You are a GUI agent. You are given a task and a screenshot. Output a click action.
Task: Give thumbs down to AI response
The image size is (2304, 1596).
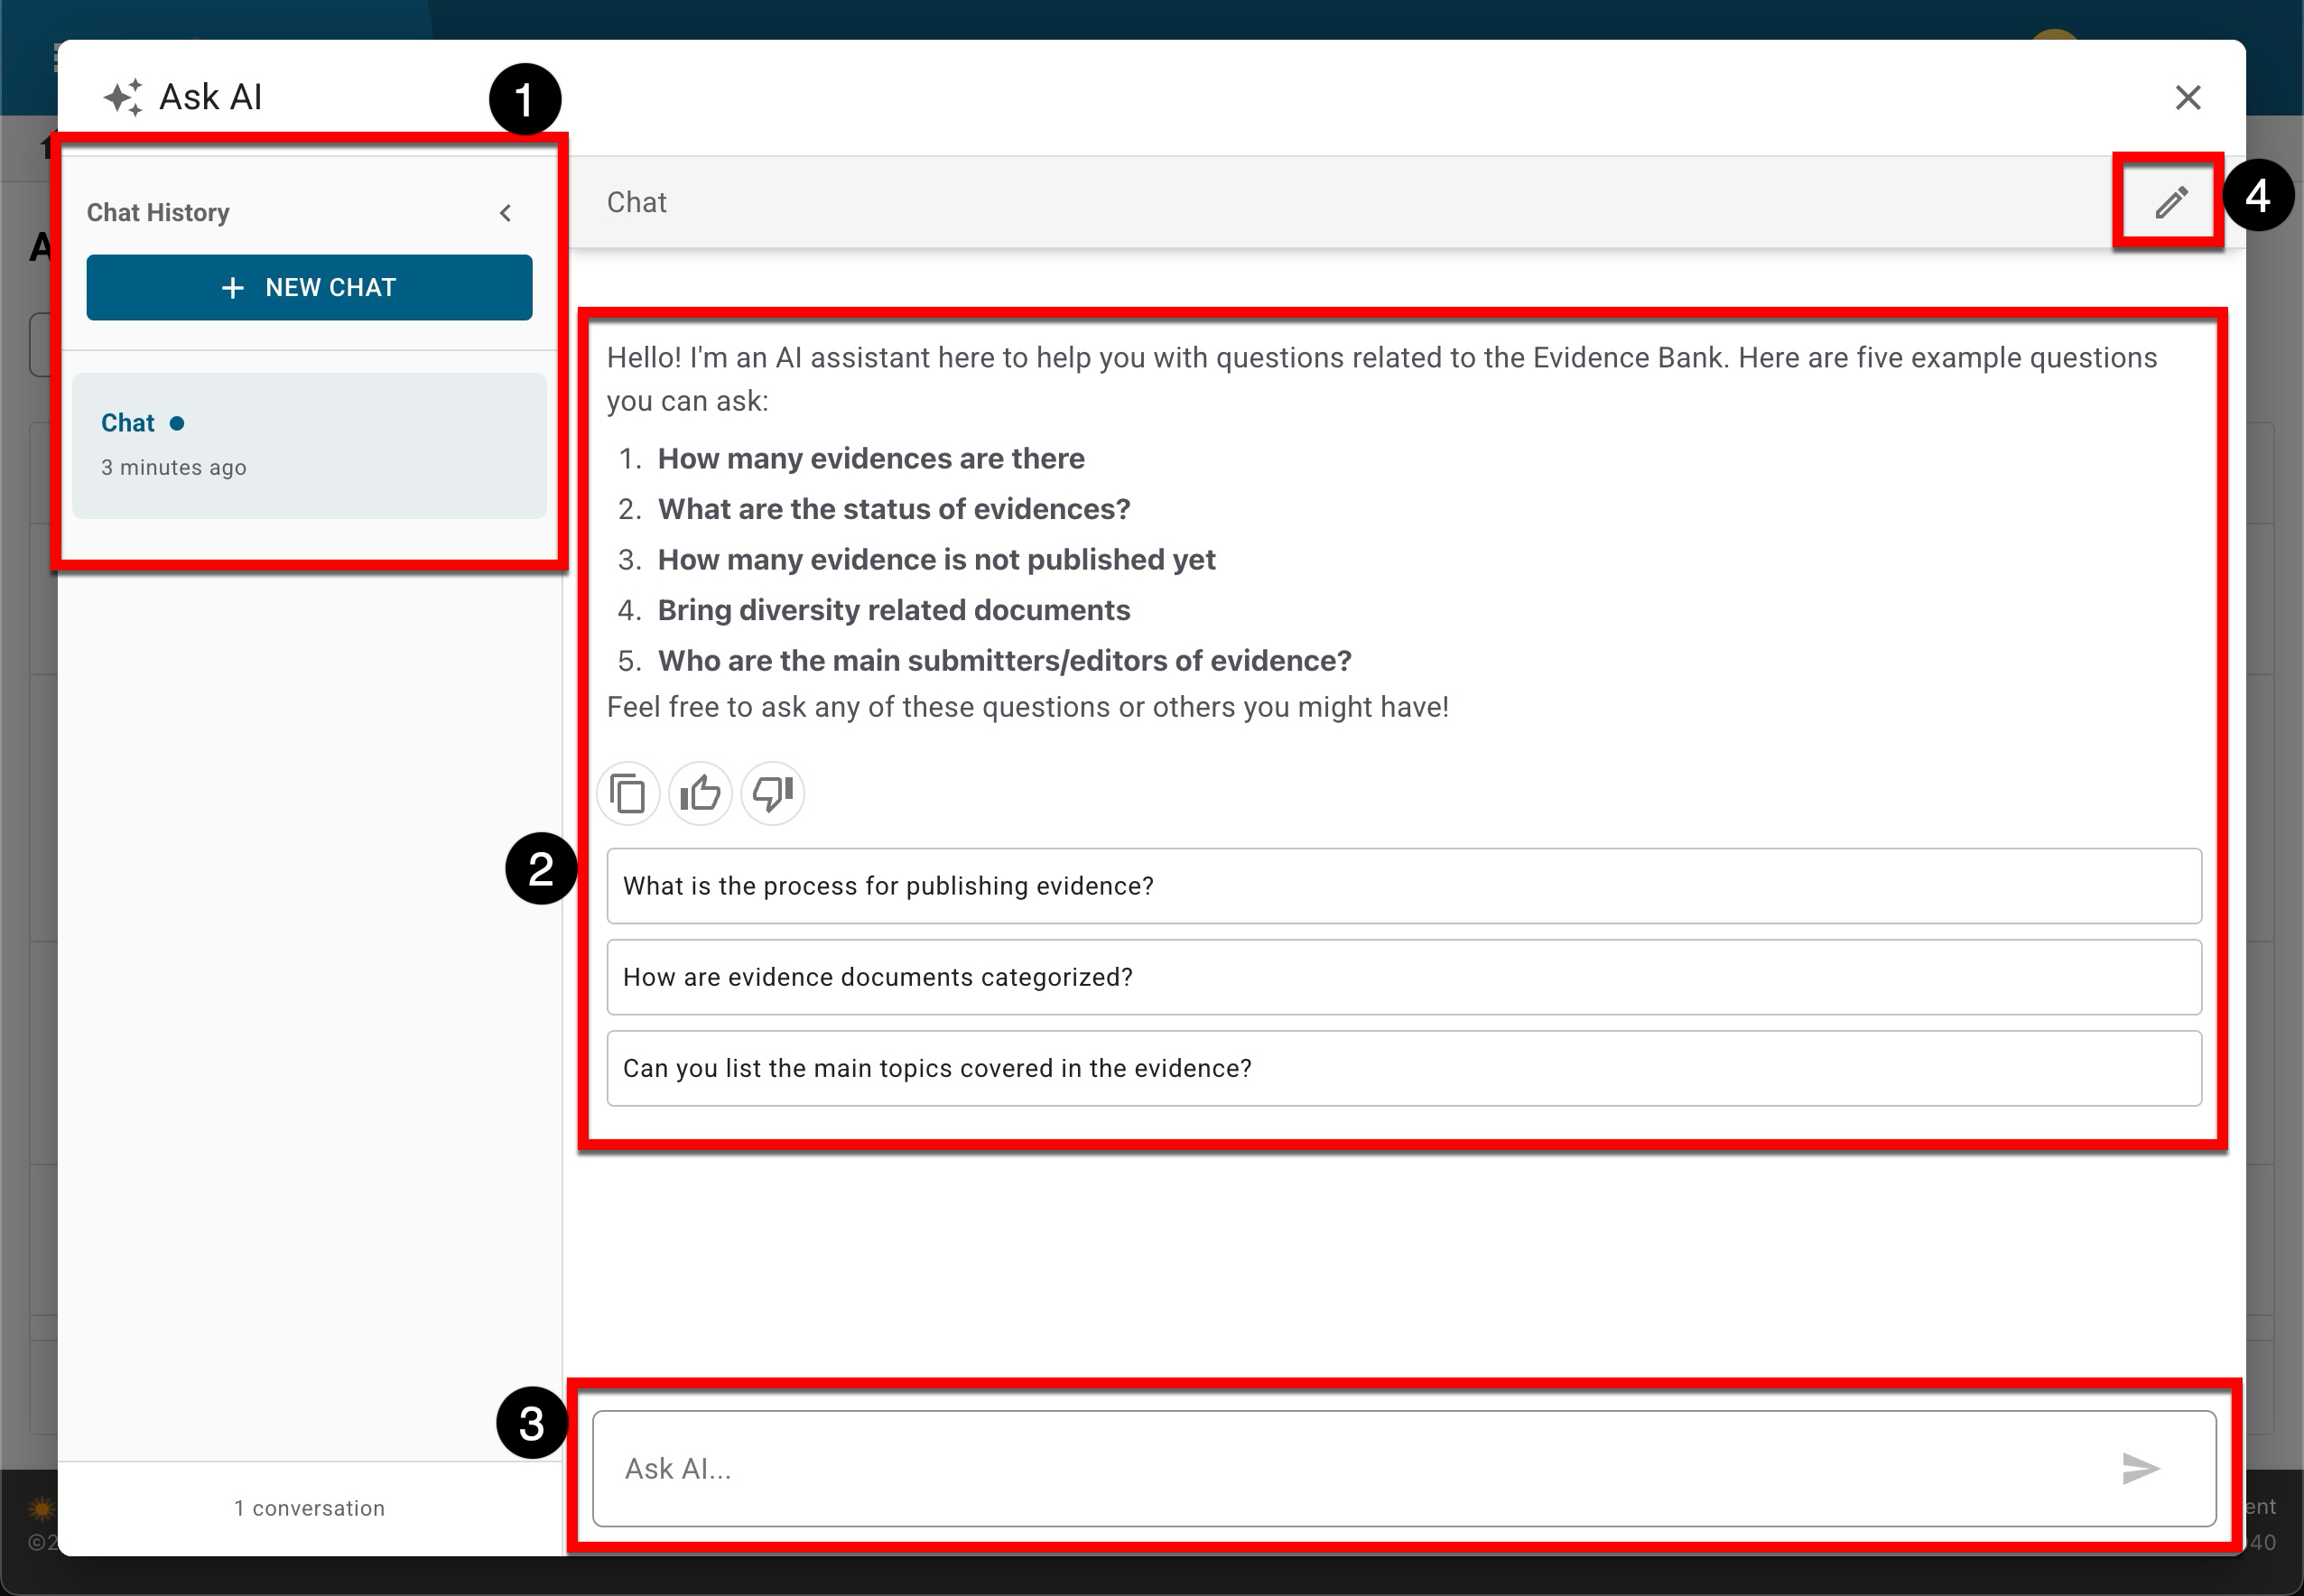[x=772, y=794]
